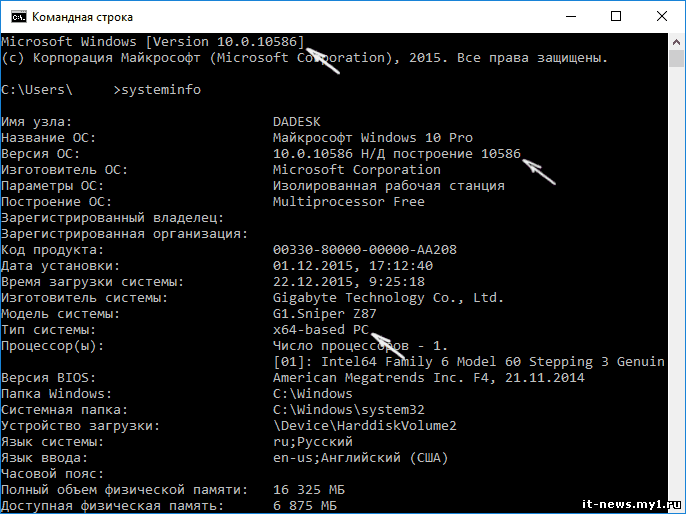Click total memory value "16 325 МБ"
This screenshot has width=686, height=514.
tap(309, 490)
